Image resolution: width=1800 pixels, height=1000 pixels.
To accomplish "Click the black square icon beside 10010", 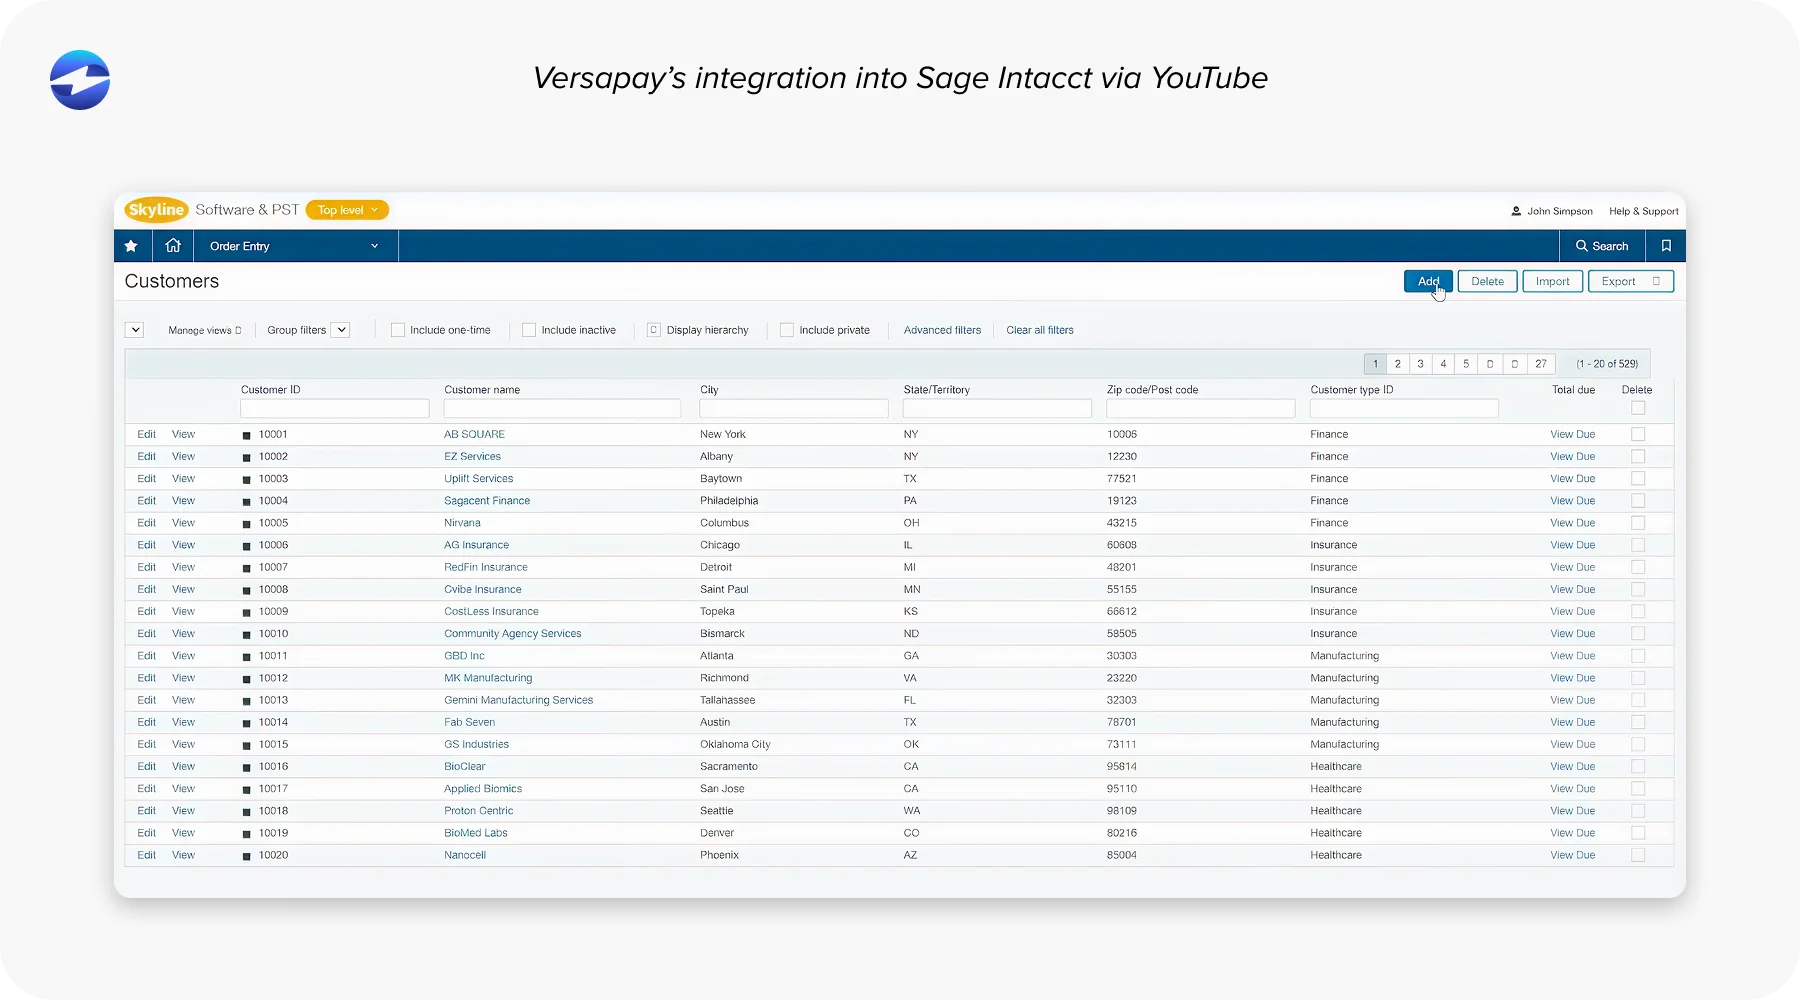I will [247, 635].
